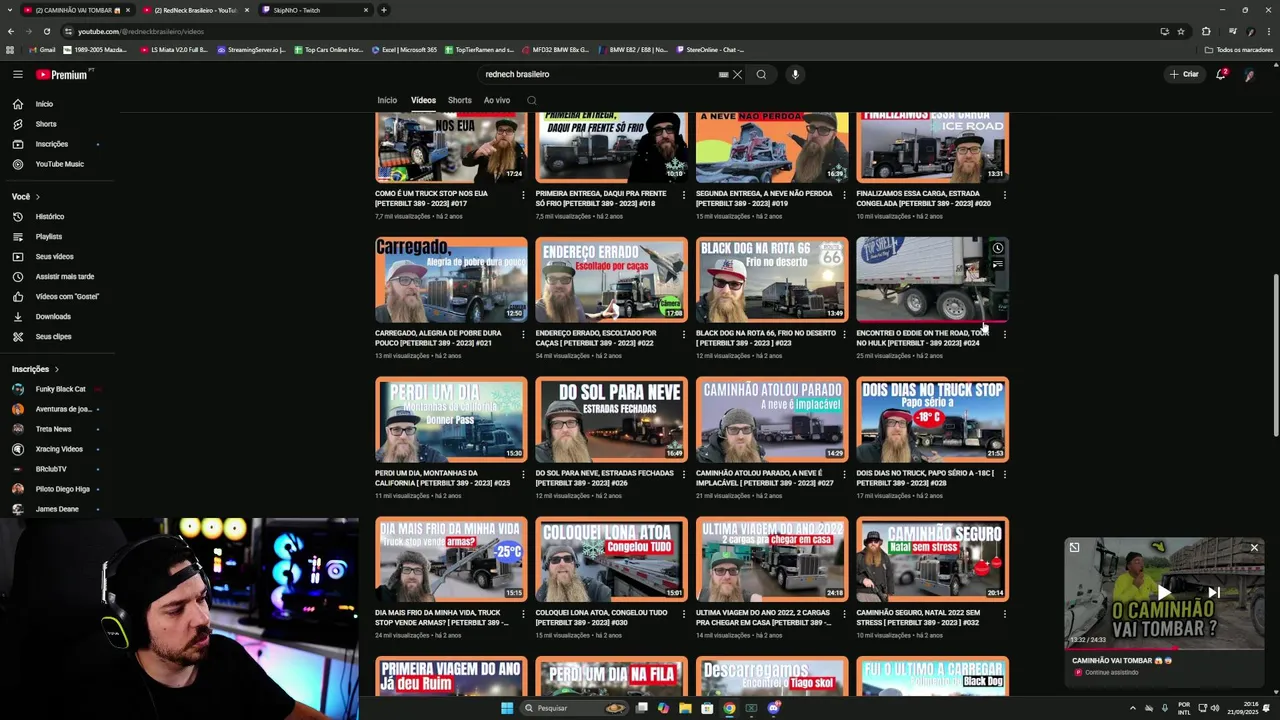Expand the Você section chevron

click(37, 197)
